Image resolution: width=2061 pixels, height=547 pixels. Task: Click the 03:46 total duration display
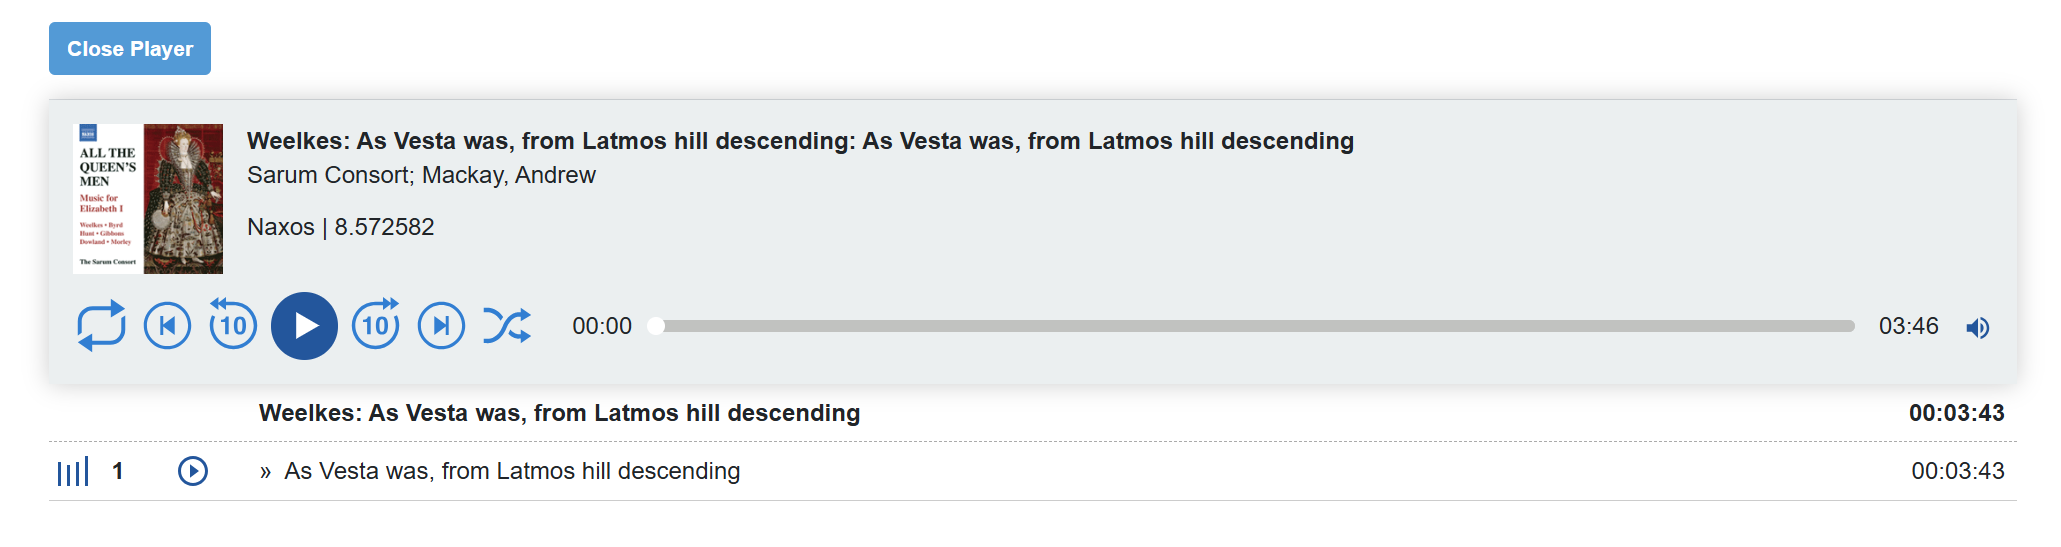[1908, 326]
